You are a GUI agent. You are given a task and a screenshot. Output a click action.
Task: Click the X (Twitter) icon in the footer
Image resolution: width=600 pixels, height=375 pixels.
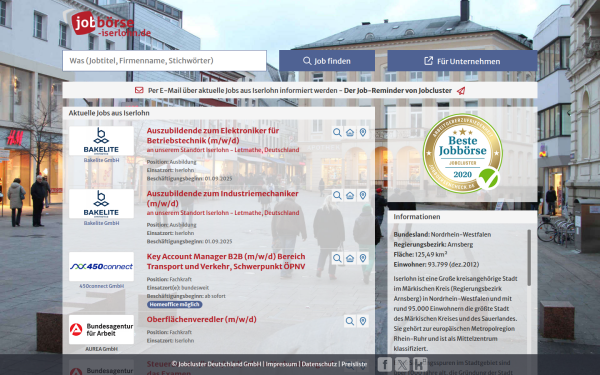(x=402, y=364)
